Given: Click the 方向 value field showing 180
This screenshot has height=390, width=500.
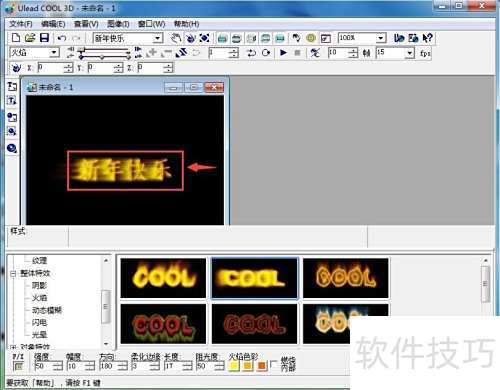Looking at the screenshot, I should pos(109,366).
